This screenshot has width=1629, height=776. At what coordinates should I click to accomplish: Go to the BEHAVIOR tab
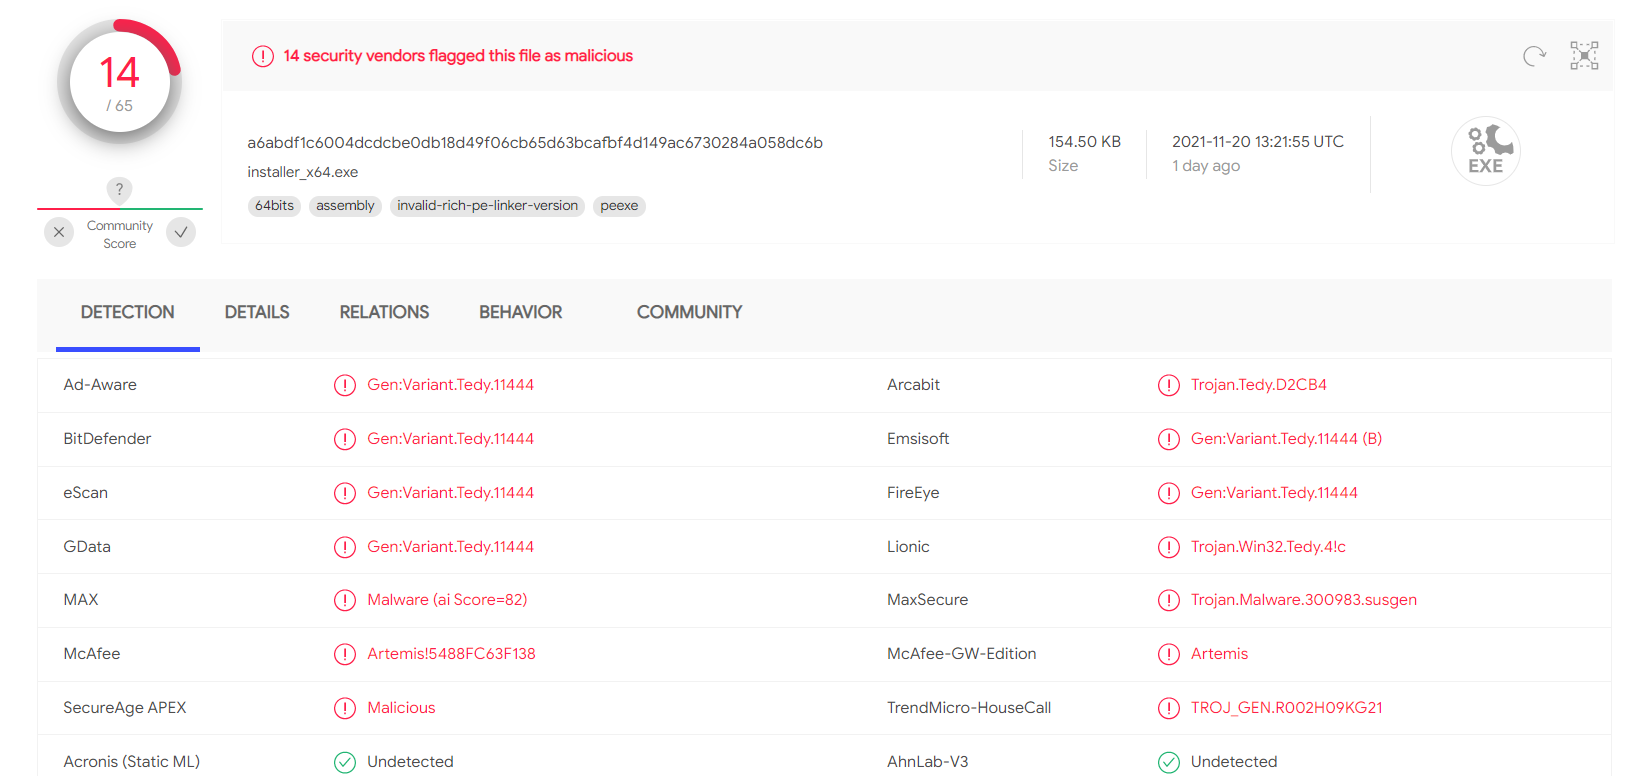pos(520,312)
